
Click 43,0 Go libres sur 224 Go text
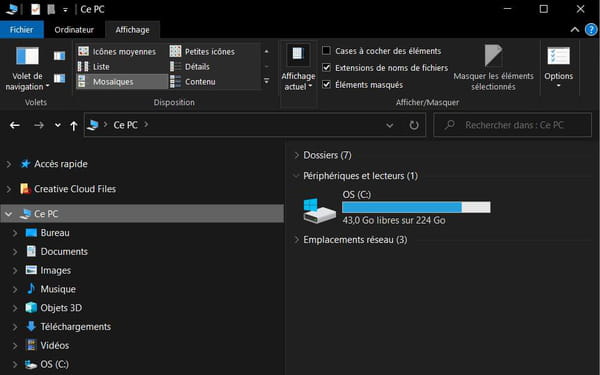coord(394,220)
